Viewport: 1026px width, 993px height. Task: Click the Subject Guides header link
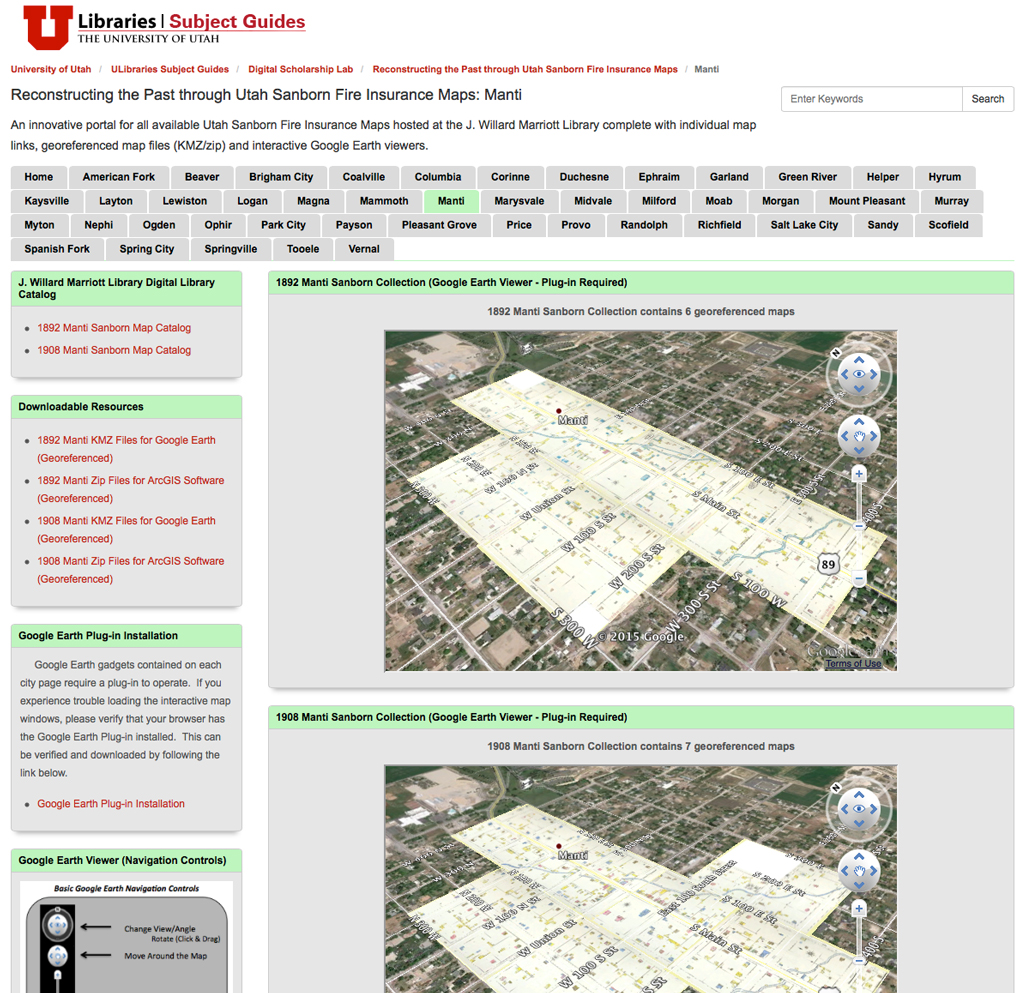[x=237, y=22]
